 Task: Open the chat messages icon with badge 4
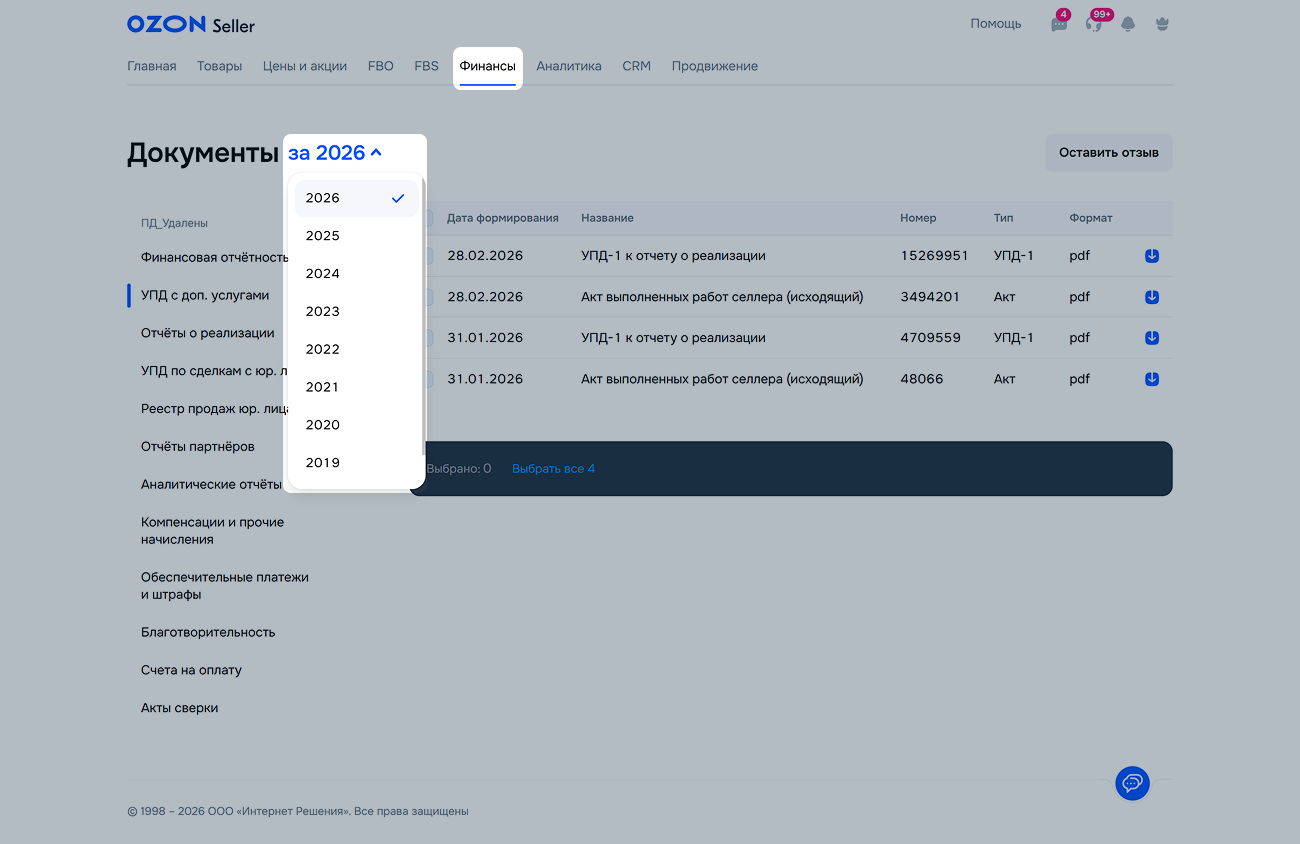1059,24
